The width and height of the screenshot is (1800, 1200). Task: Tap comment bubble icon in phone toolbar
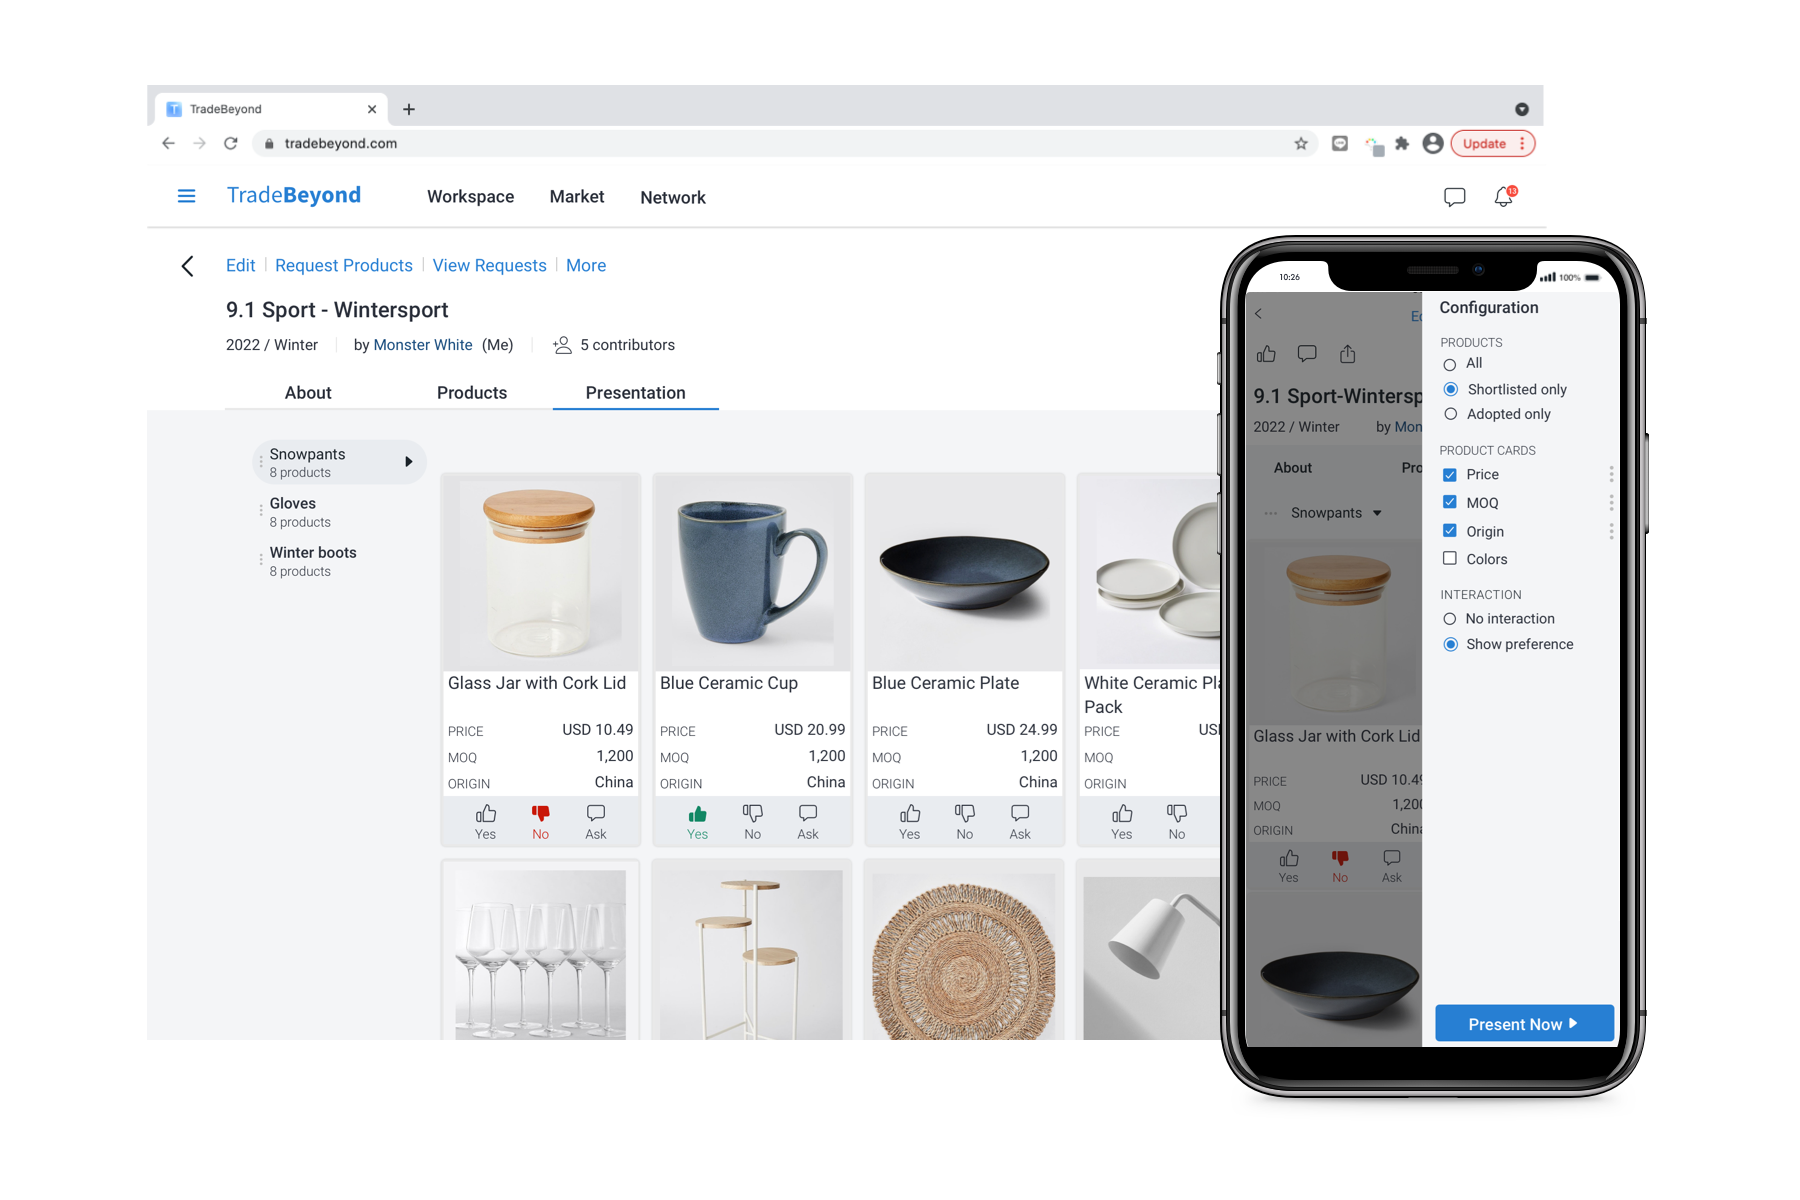pos(1307,353)
